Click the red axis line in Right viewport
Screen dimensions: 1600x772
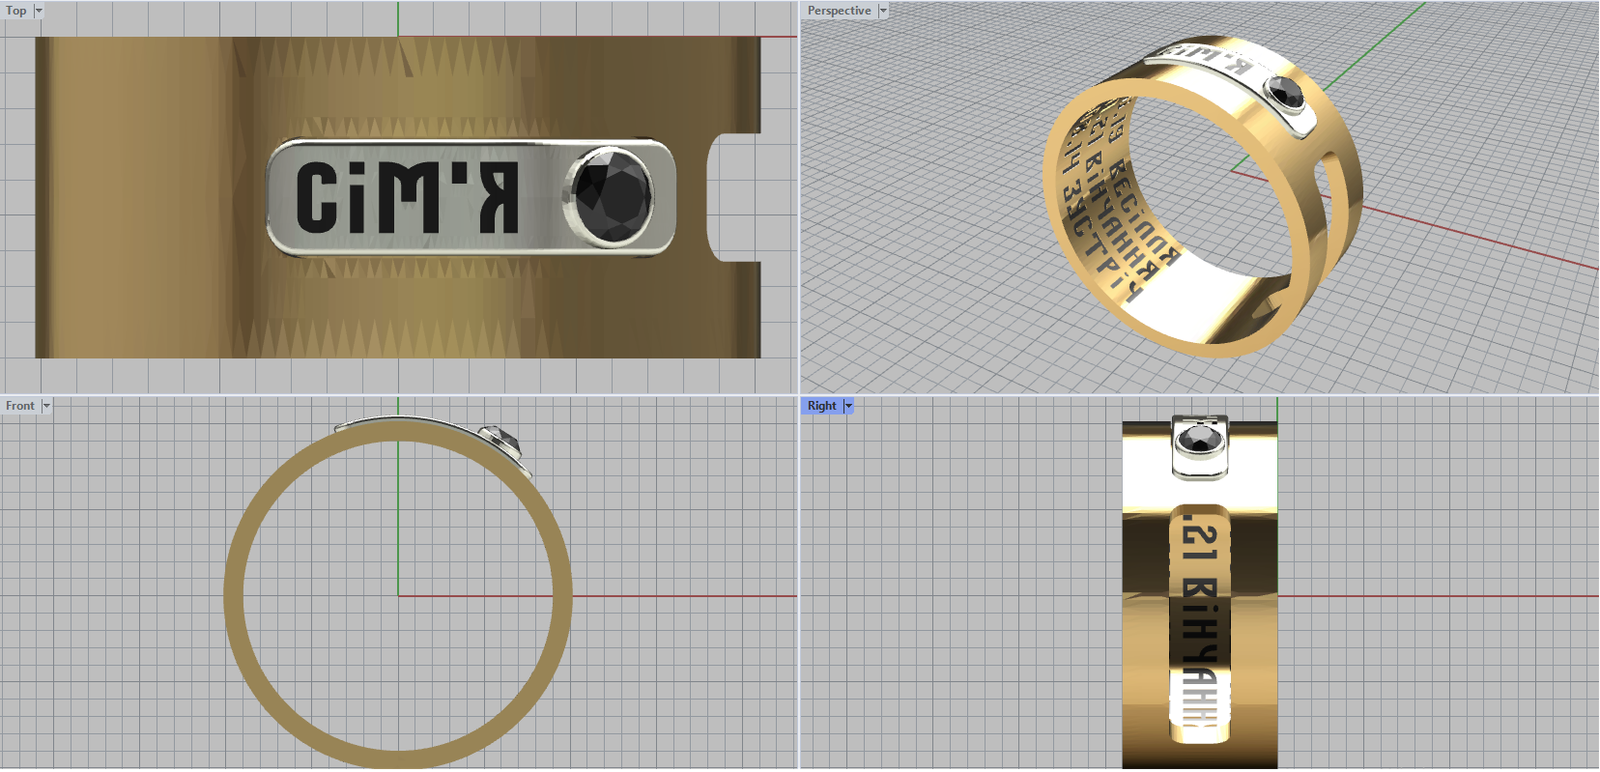1440,597
